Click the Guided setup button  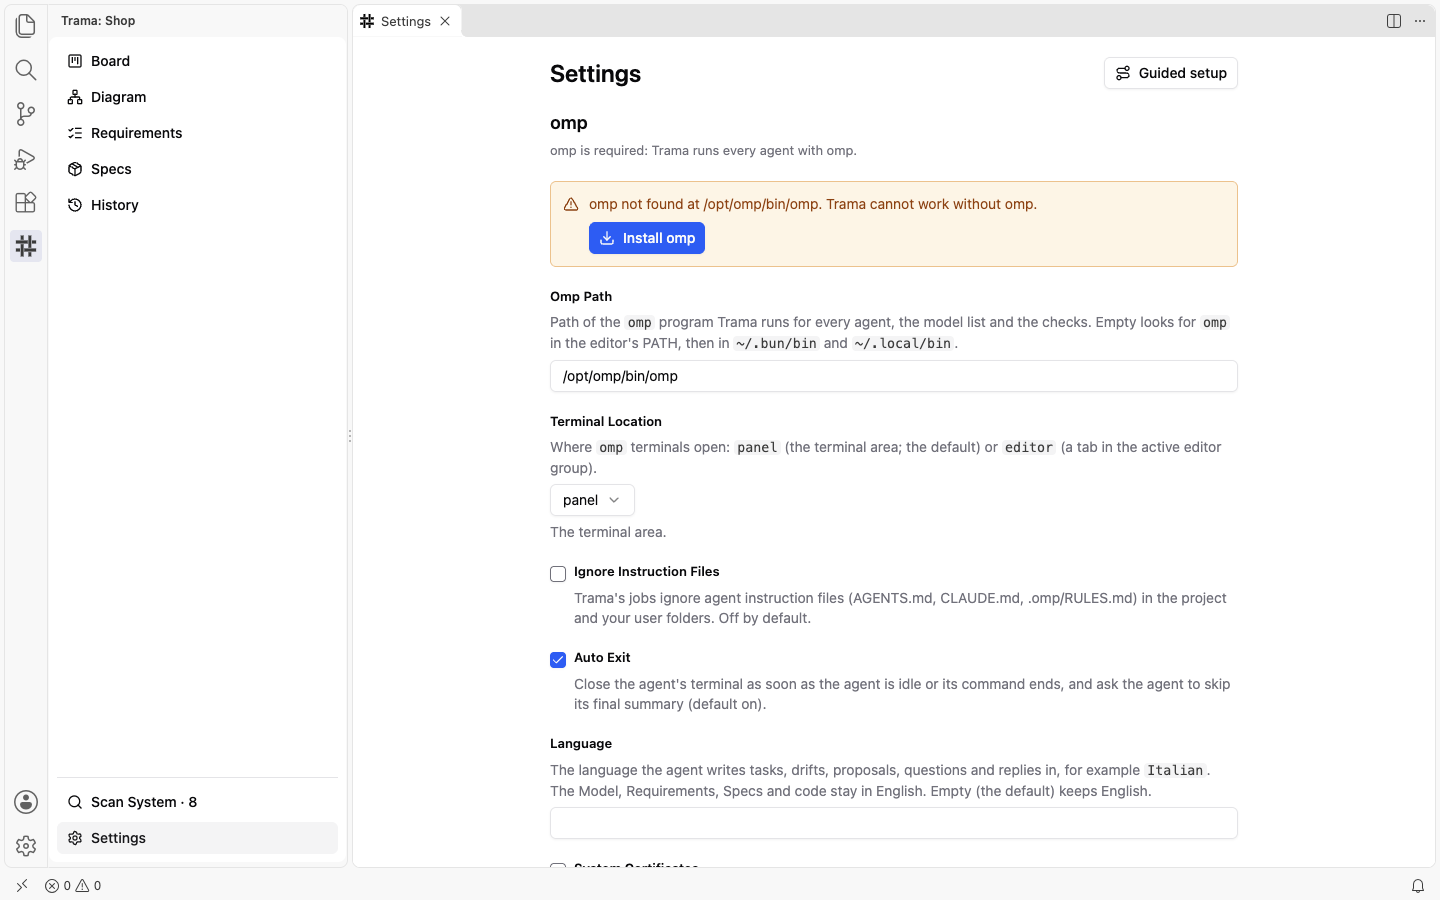tap(1171, 73)
